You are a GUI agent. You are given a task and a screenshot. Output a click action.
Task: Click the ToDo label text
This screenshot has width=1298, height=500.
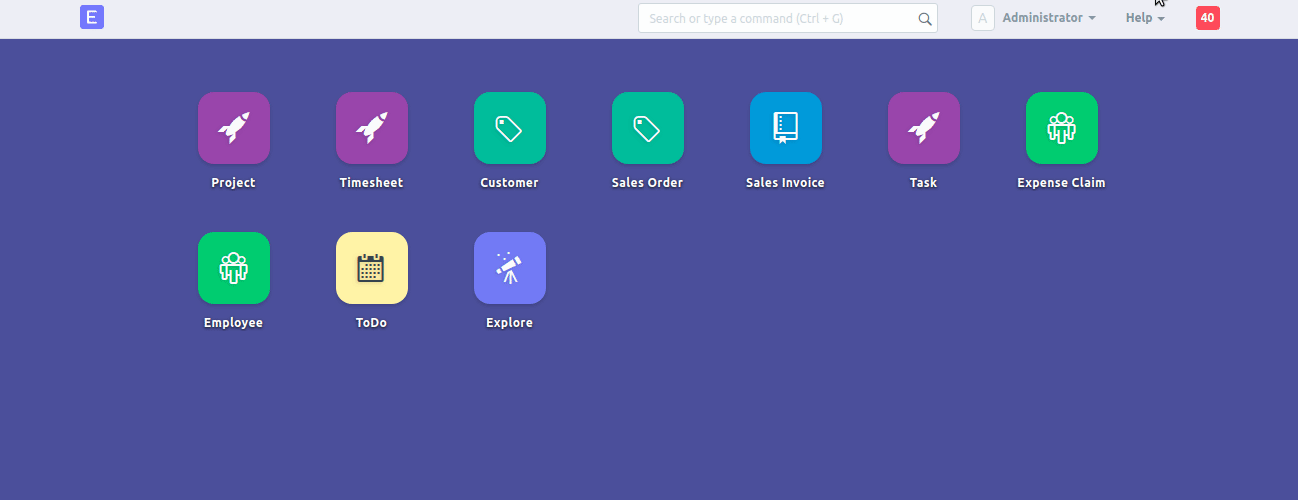[x=371, y=323]
